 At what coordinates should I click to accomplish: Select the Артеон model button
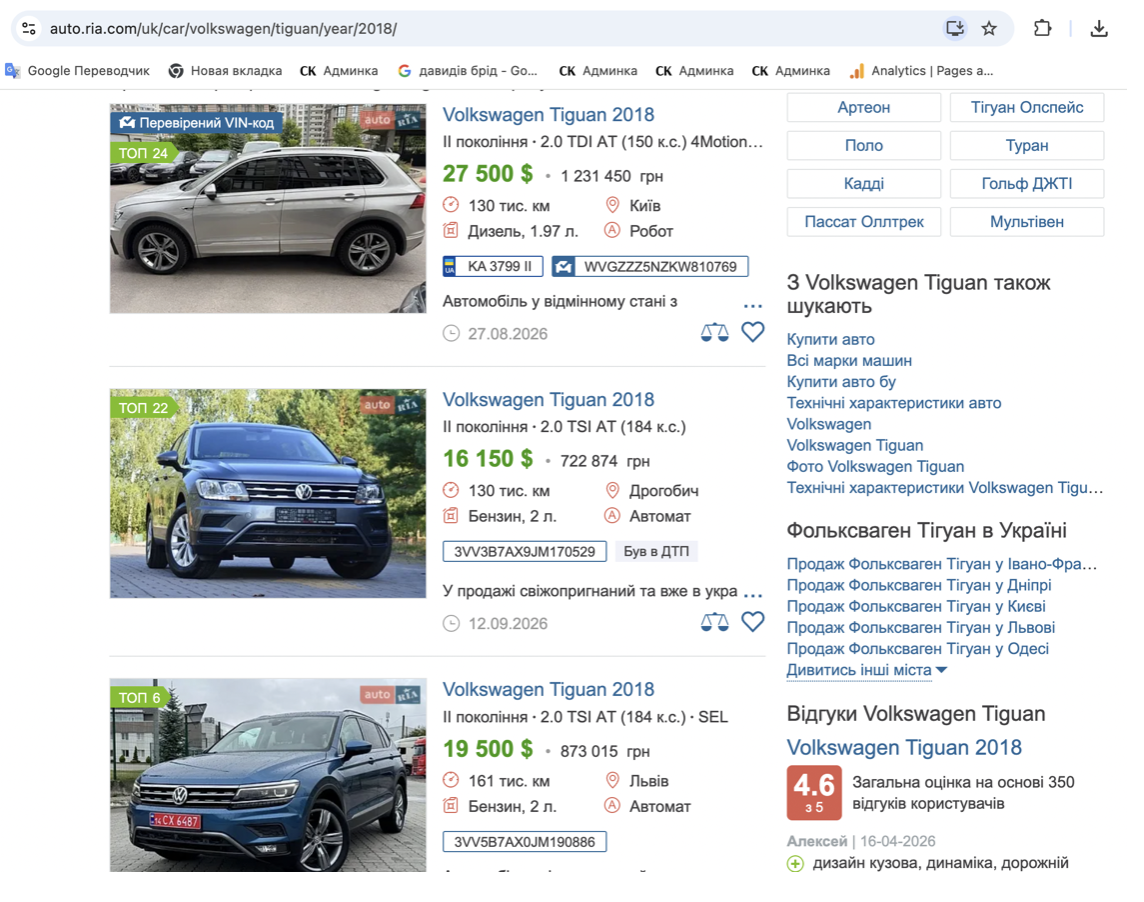(864, 107)
